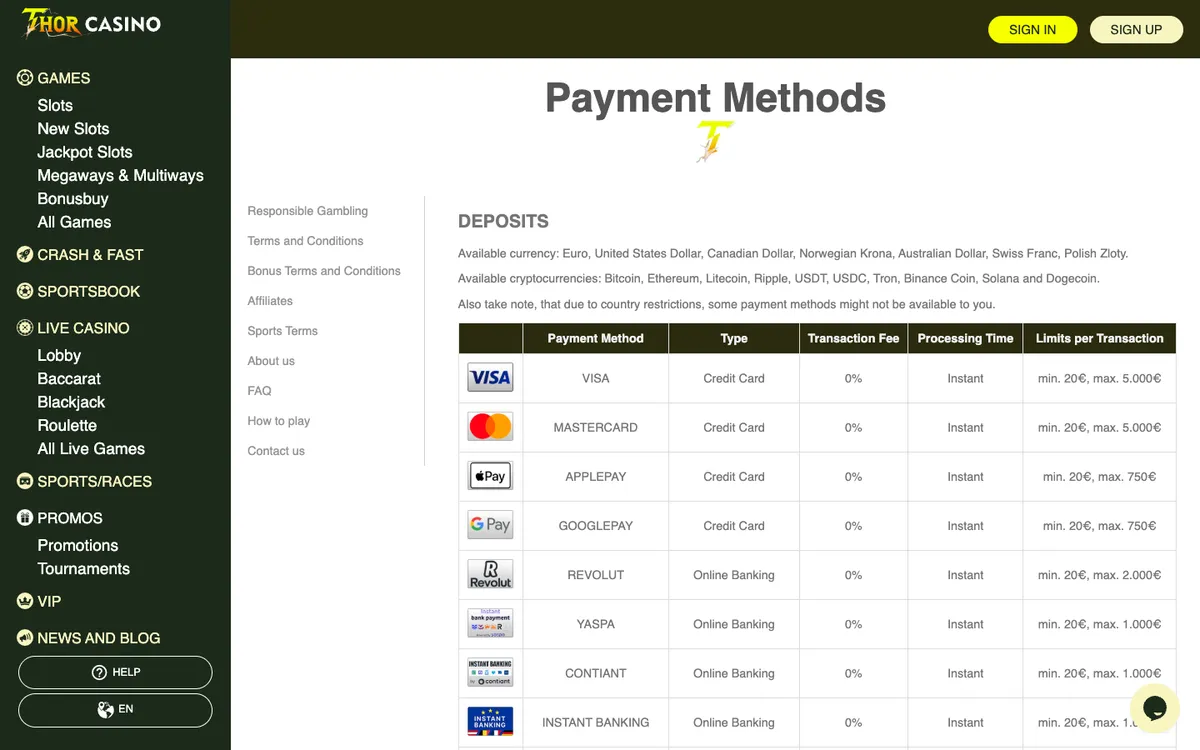Open the live chat bubble
The width and height of the screenshot is (1200, 750).
pyautogui.click(x=1154, y=709)
